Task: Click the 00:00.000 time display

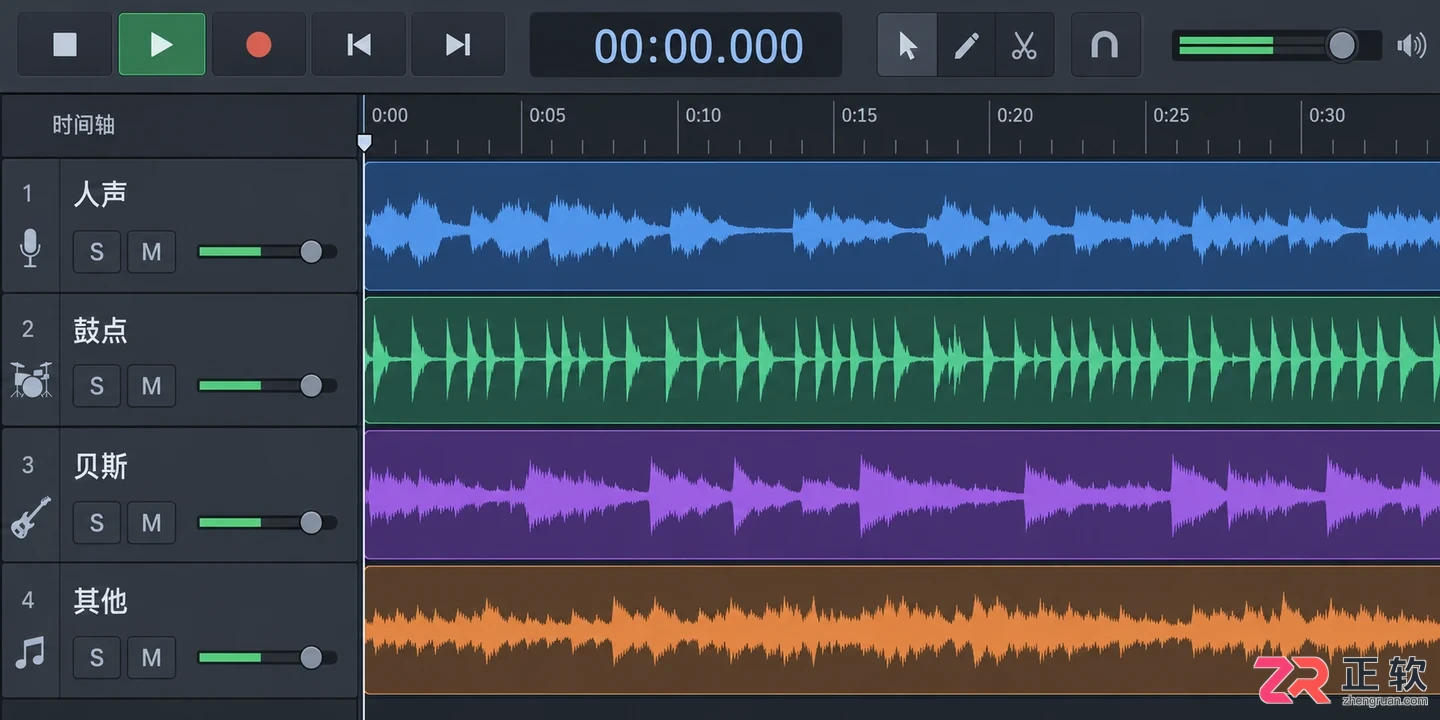Action: click(x=698, y=46)
